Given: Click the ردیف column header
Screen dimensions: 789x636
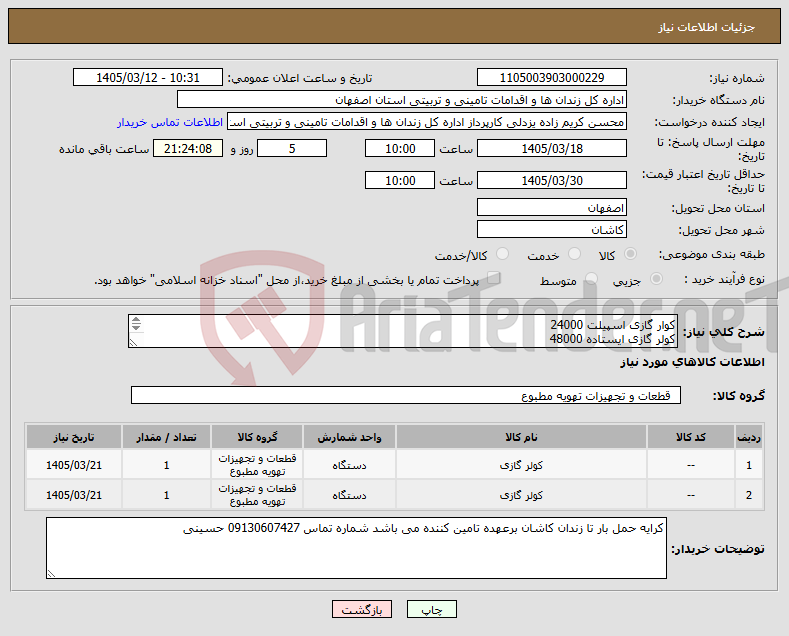Looking at the screenshot, I should tap(749, 437).
